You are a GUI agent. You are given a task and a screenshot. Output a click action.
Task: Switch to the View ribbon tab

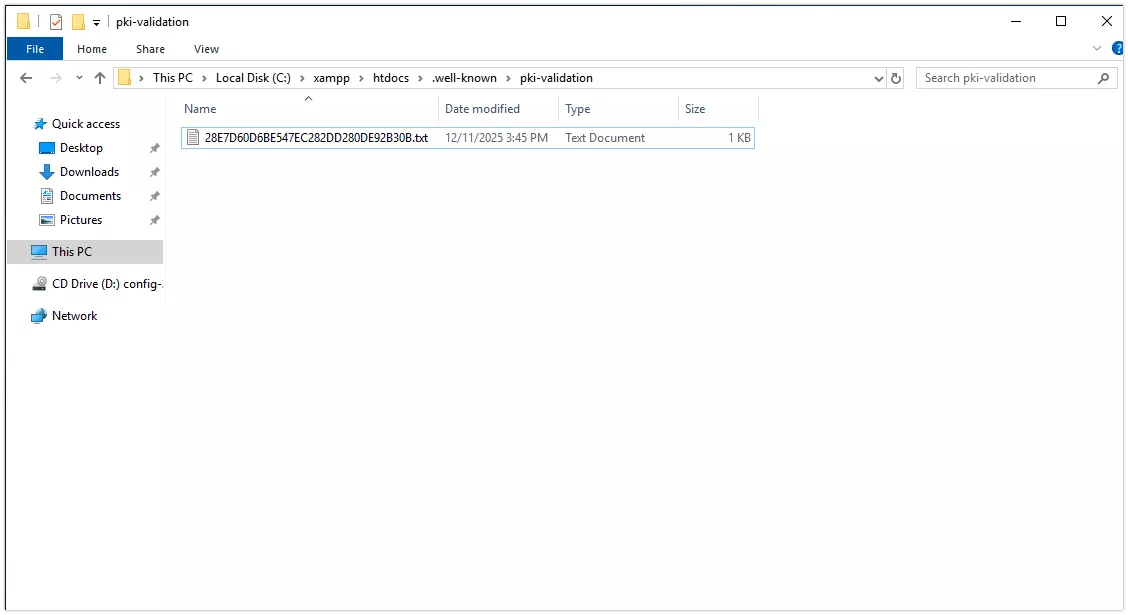[206, 48]
